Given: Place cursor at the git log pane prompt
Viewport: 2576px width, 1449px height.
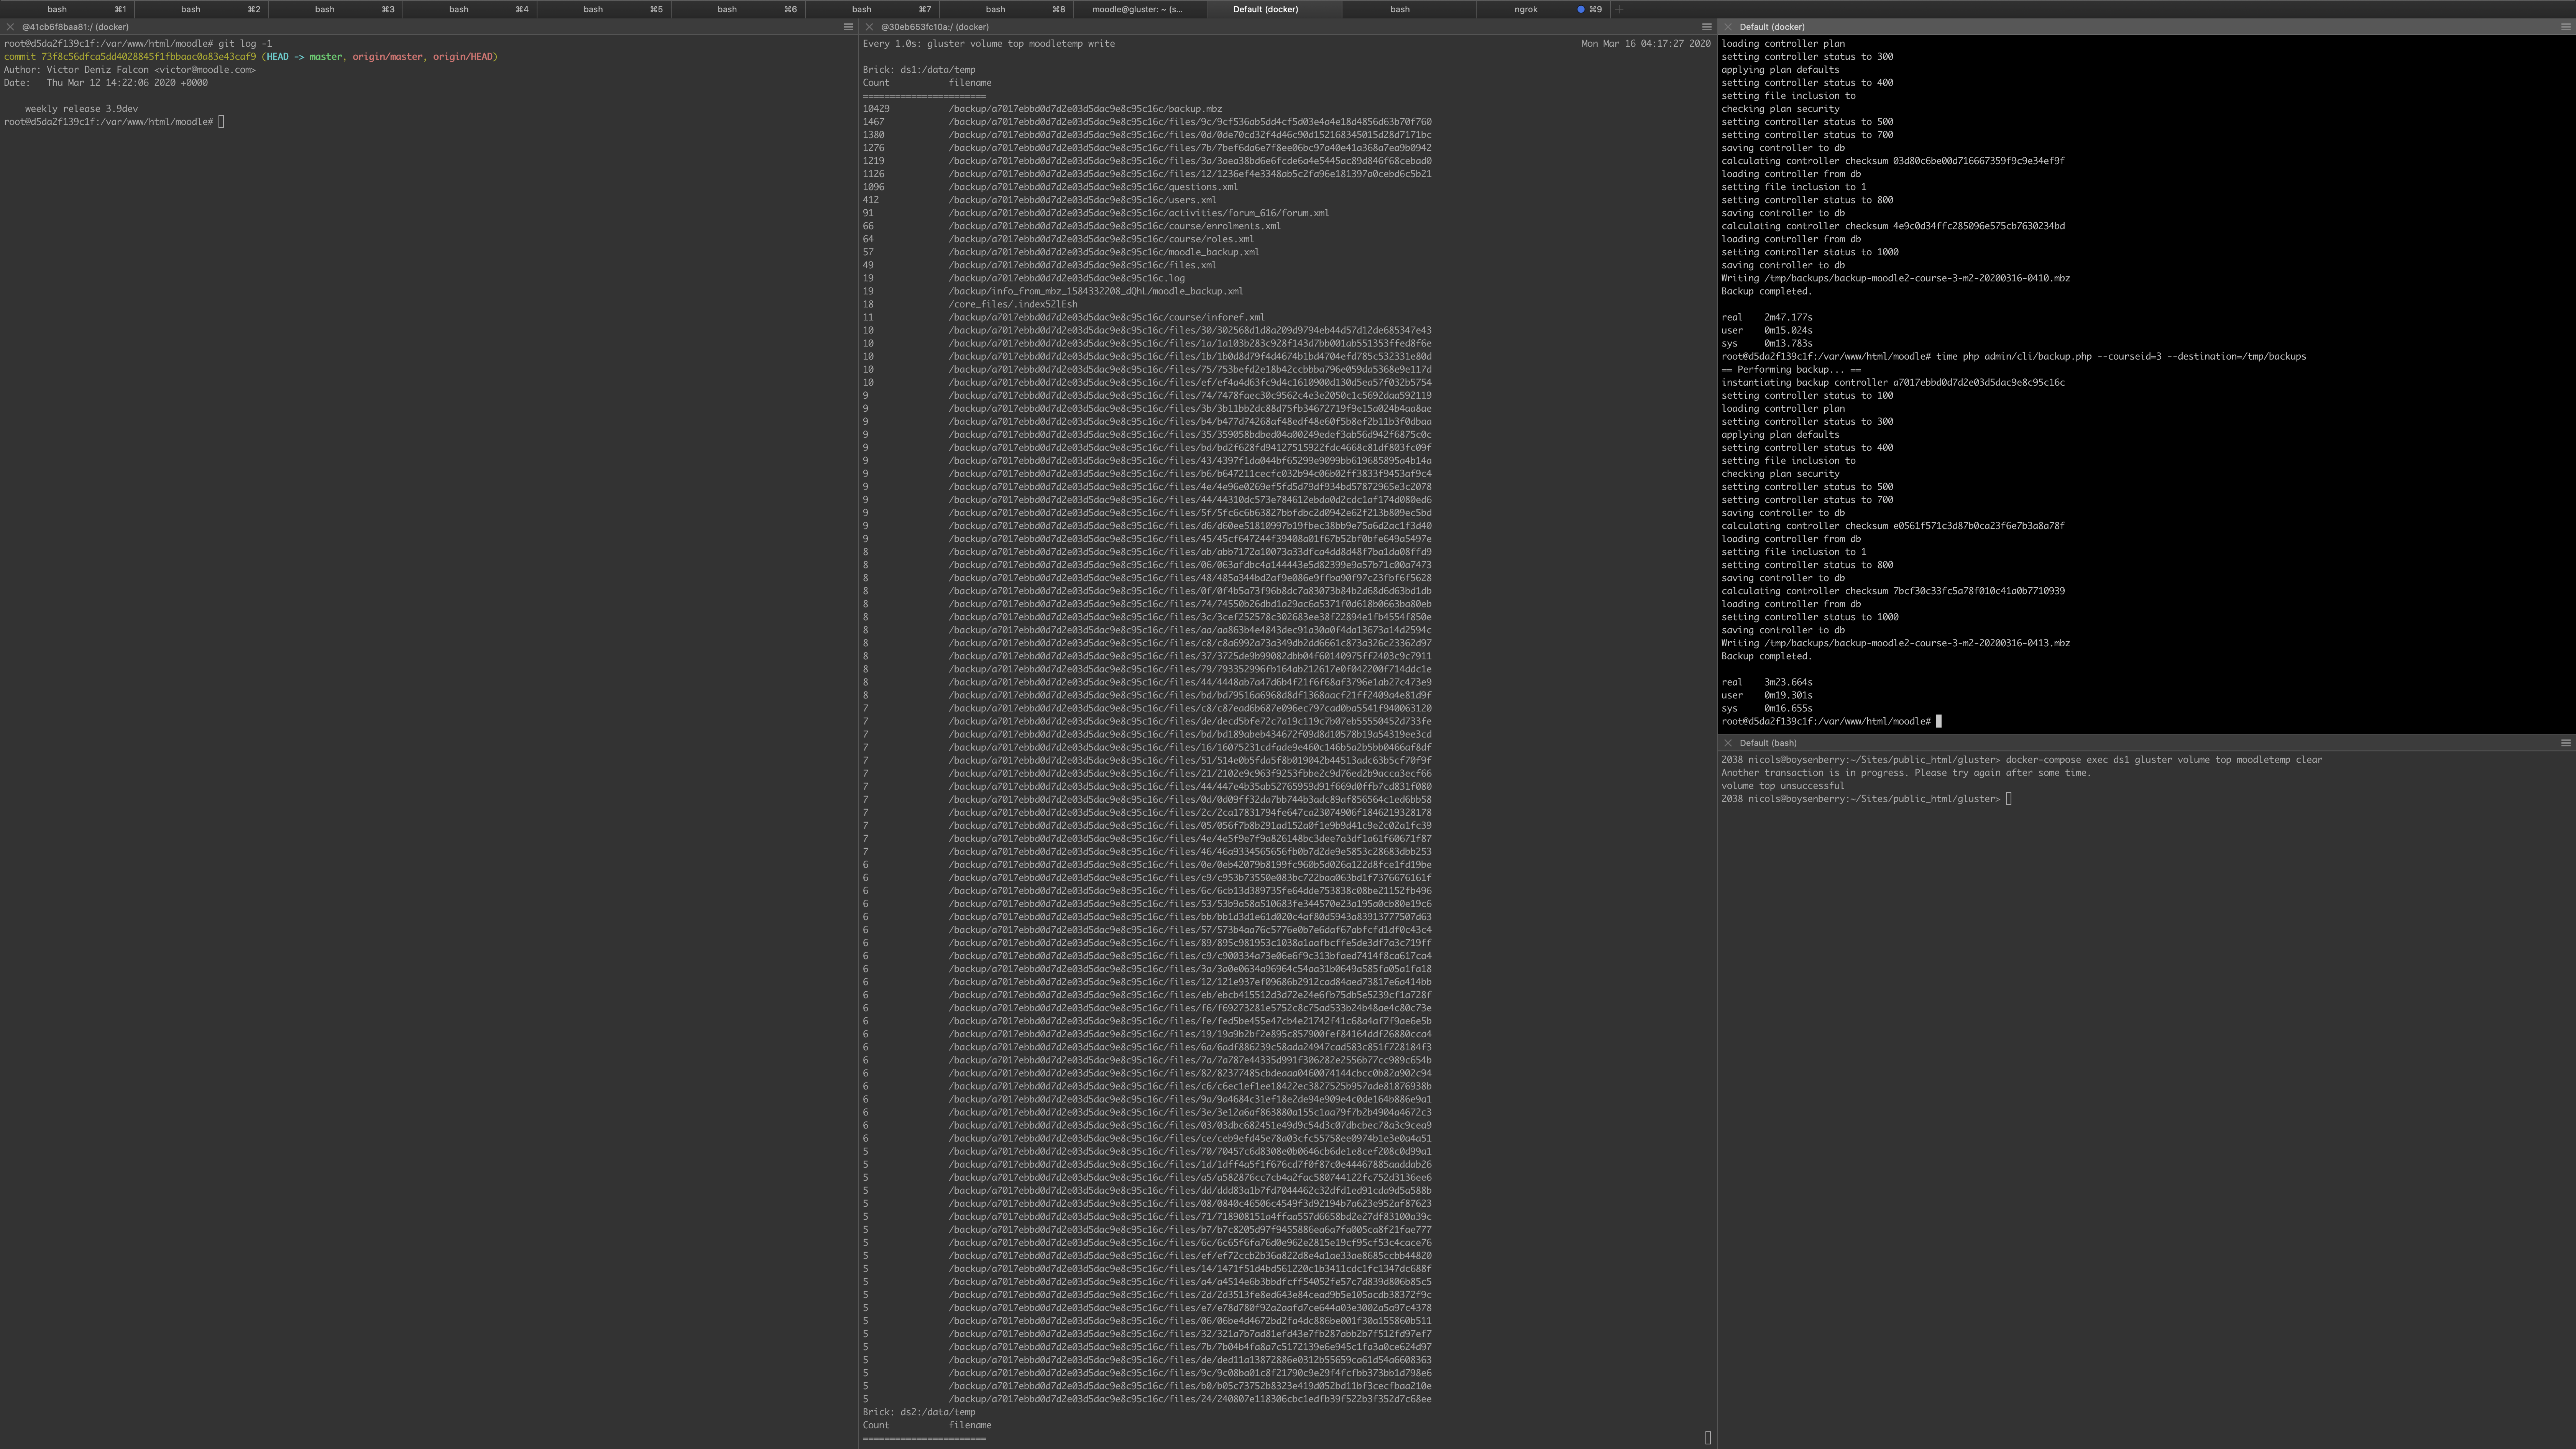Looking at the screenshot, I should [221, 122].
